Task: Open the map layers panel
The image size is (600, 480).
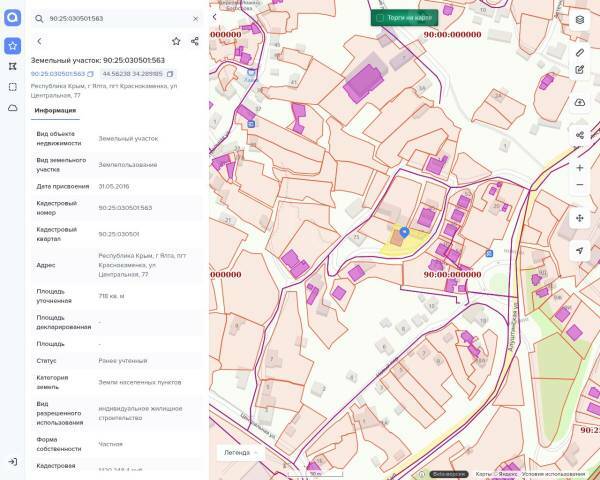Action: [580, 20]
